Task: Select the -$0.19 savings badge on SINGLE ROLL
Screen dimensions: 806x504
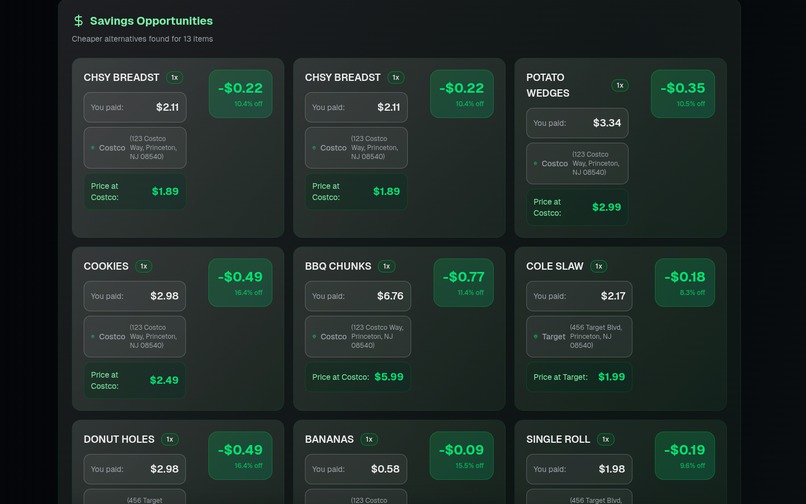Action: [x=685, y=456]
